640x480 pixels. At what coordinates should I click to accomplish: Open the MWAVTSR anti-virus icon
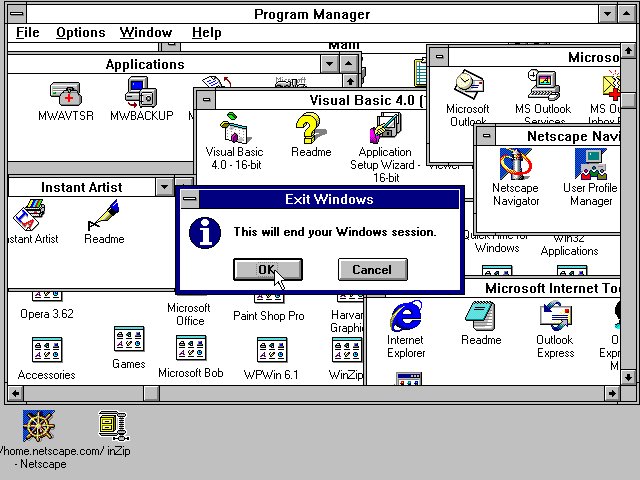[66, 93]
